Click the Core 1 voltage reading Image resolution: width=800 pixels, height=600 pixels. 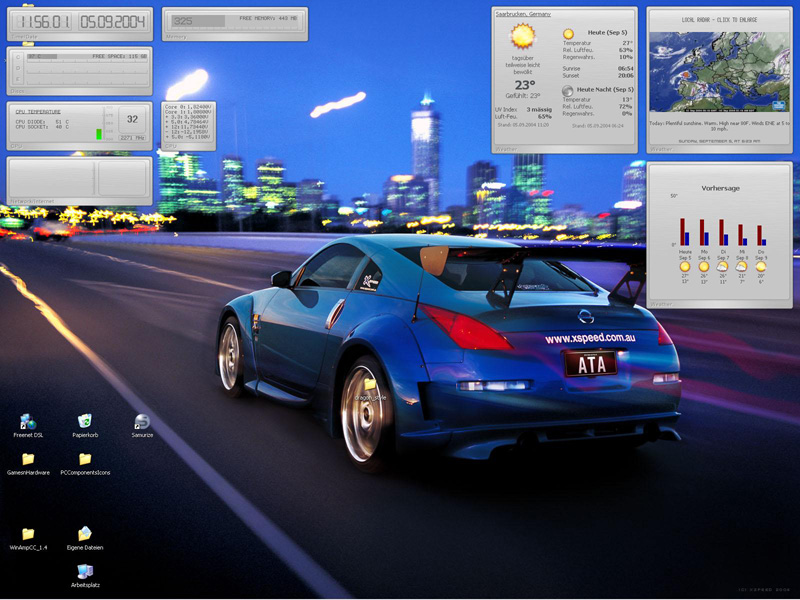(x=188, y=112)
